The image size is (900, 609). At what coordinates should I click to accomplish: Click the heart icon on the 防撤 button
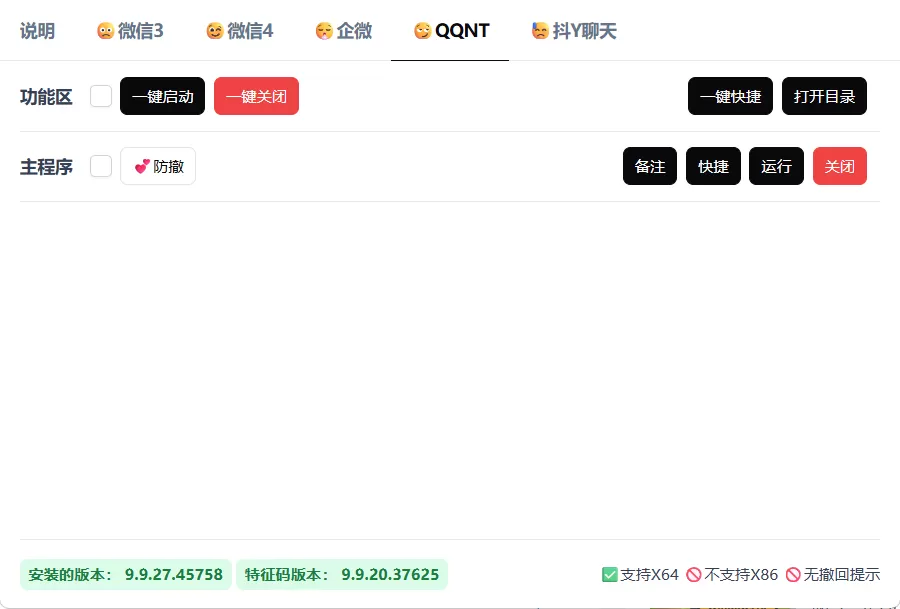click(141, 165)
